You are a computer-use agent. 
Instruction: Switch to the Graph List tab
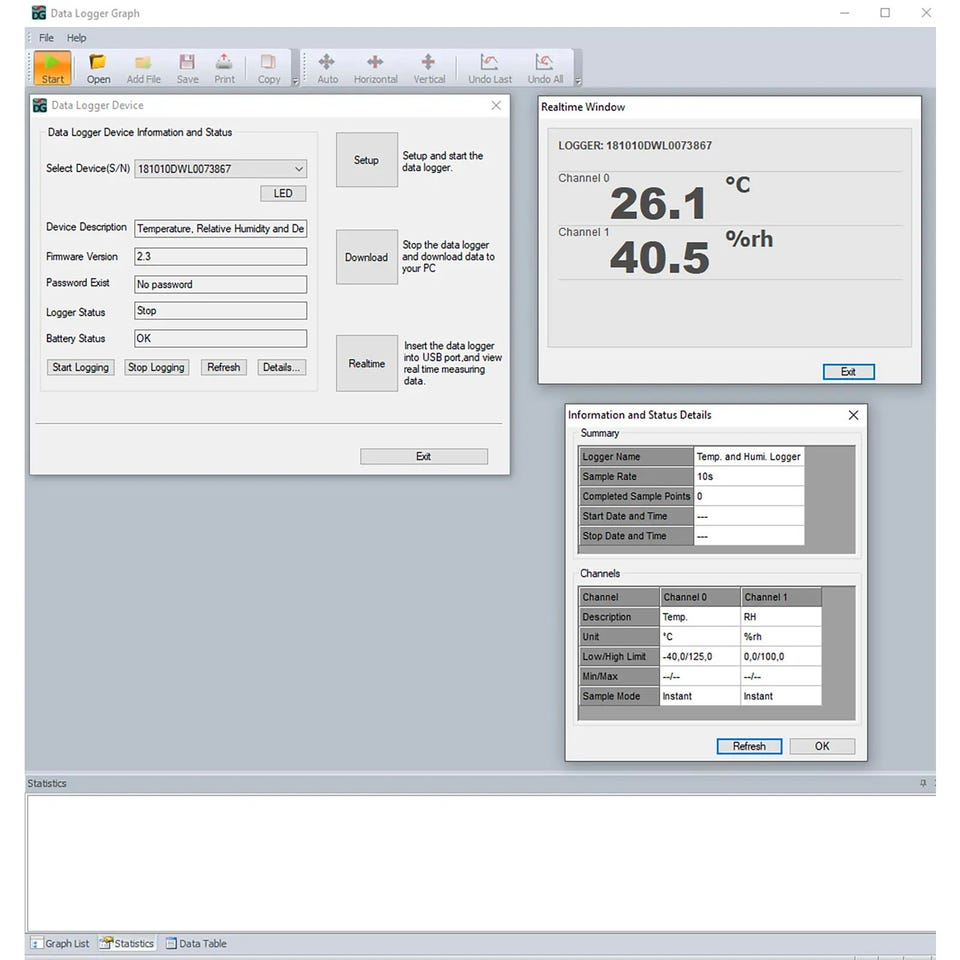61,943
